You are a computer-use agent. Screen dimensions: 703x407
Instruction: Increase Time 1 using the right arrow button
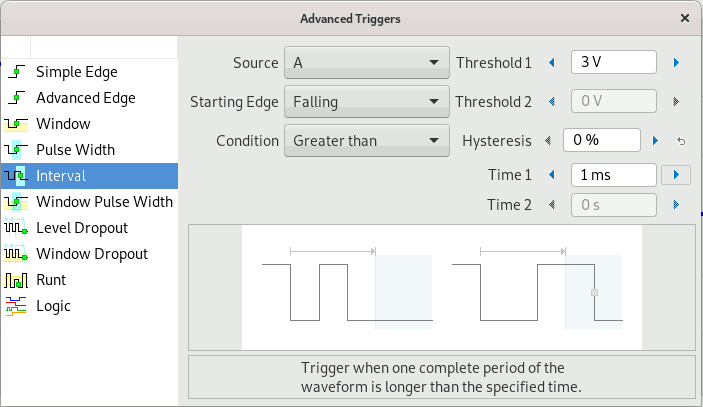[x=676, y=175]
